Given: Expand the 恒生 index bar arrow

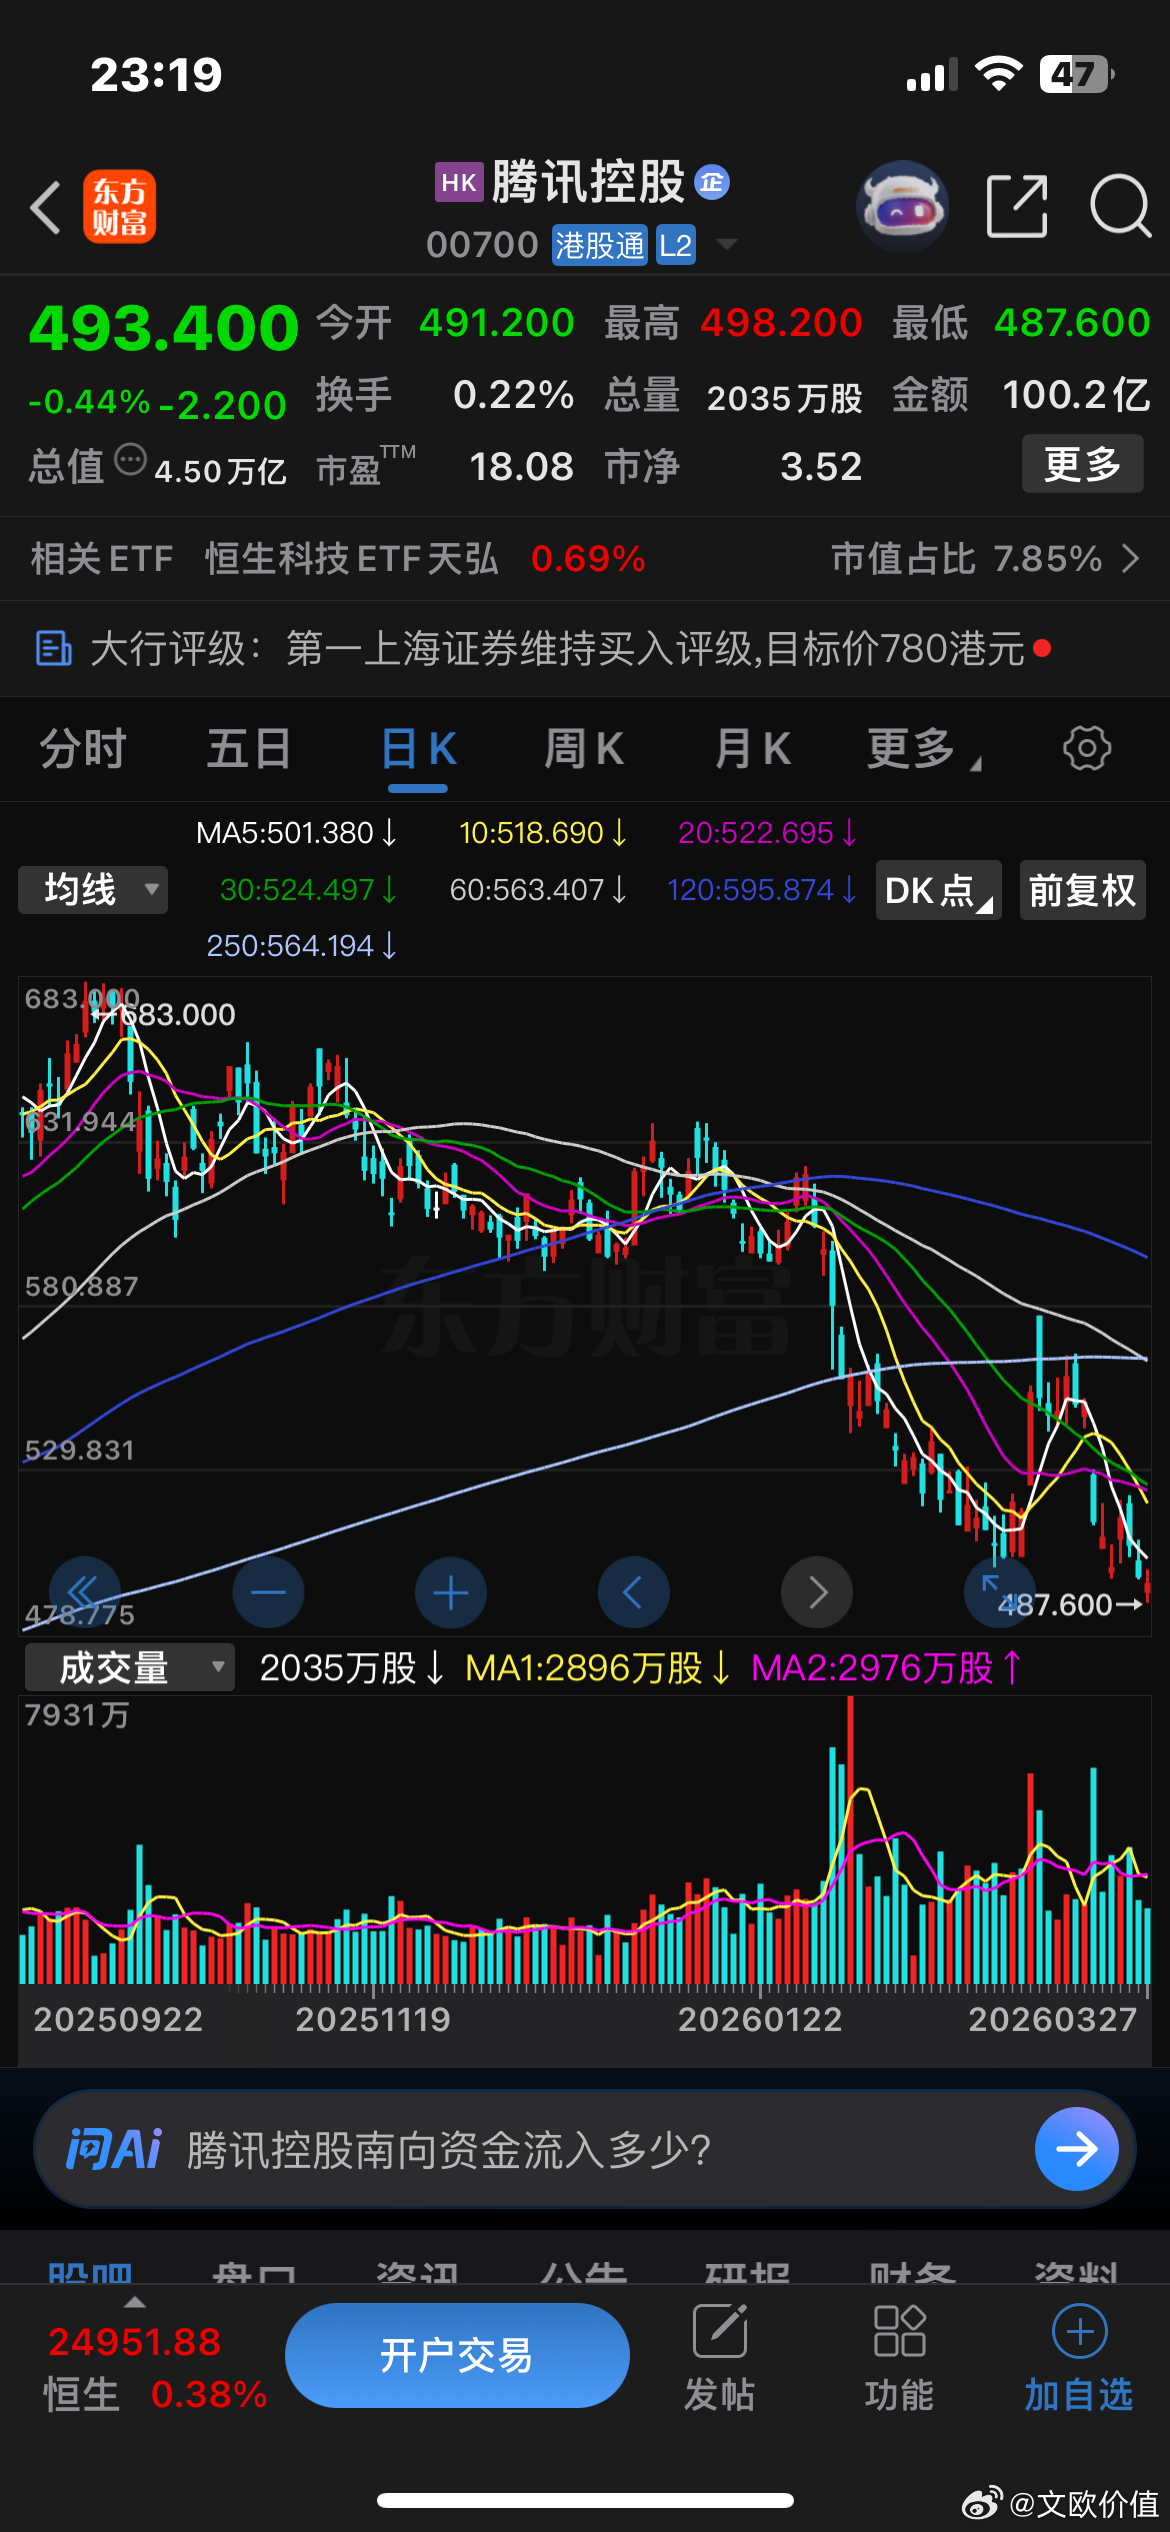Looking at the screenshot, I should click(134, 2302).
